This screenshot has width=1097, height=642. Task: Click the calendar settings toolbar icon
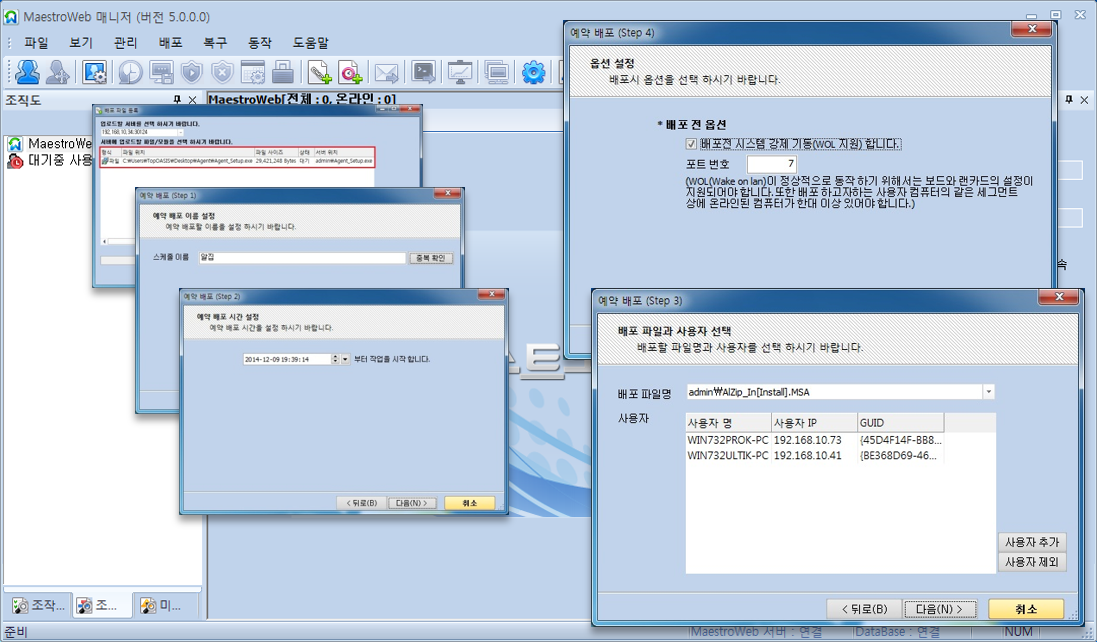pyautogui.click(x=253, y=72)
